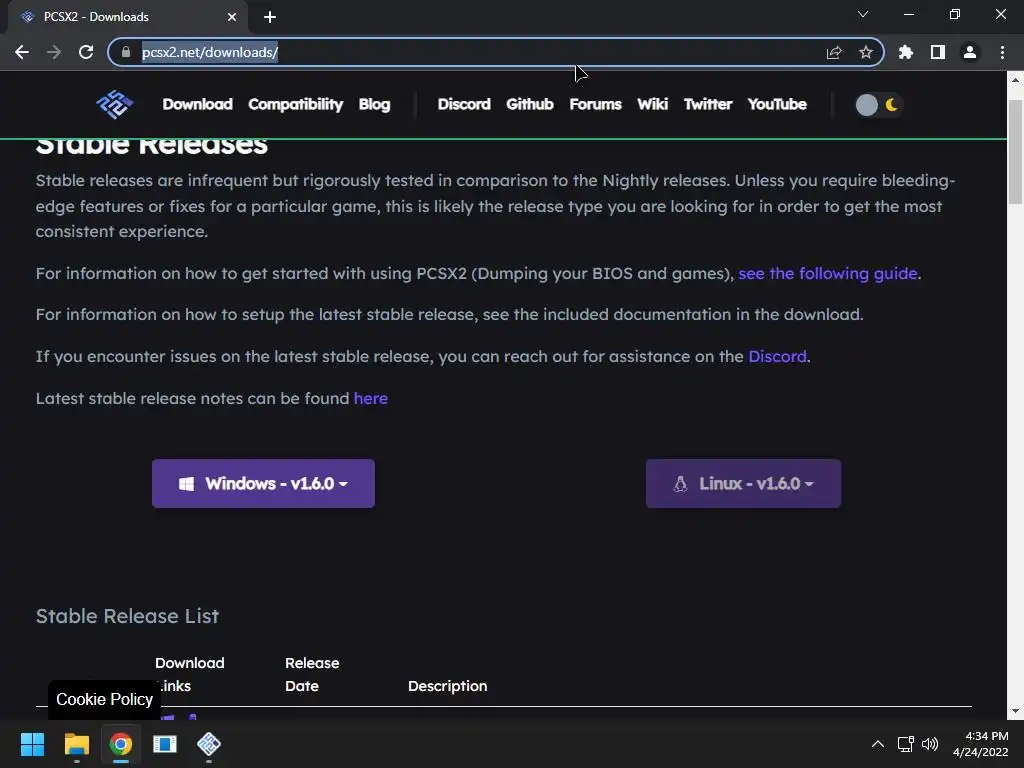
Task: Open the YouTube nav link
Action: coord(777,104)
